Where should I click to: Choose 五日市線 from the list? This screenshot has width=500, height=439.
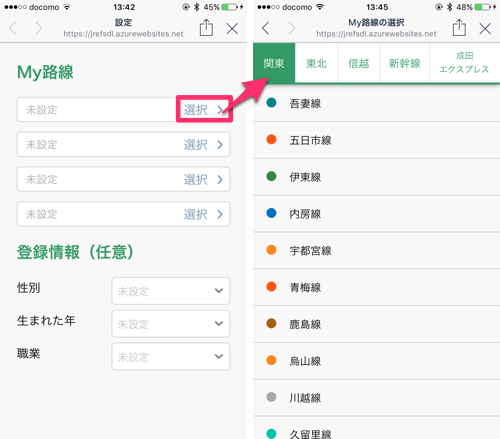point(376,140)
